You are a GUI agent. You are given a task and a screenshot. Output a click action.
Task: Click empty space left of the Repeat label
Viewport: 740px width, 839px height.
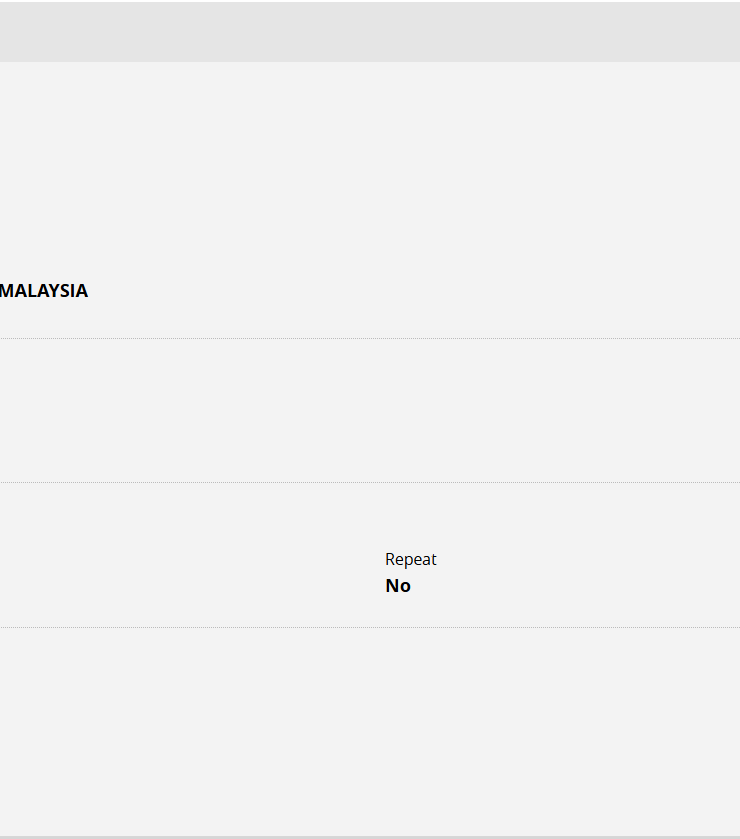tap(190, 560)
